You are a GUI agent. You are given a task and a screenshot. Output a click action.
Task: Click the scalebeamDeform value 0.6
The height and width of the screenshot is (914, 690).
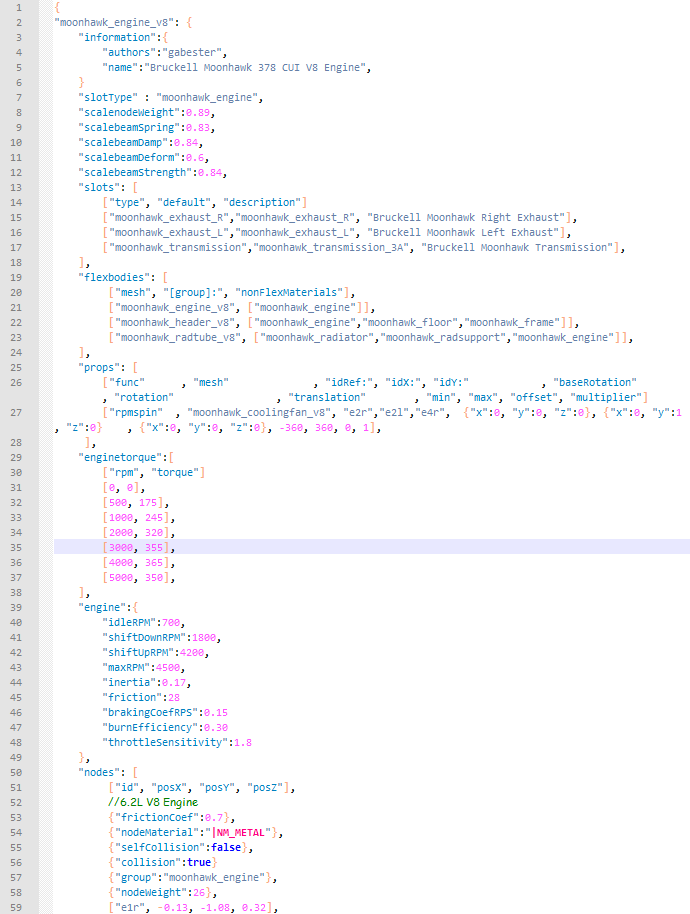195,158
